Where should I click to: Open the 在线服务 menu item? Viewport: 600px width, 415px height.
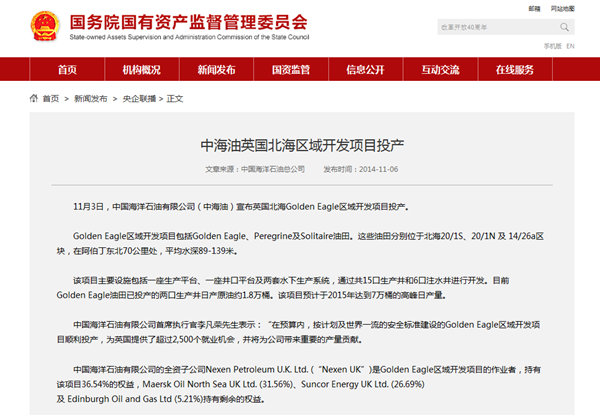click(514, 69)
